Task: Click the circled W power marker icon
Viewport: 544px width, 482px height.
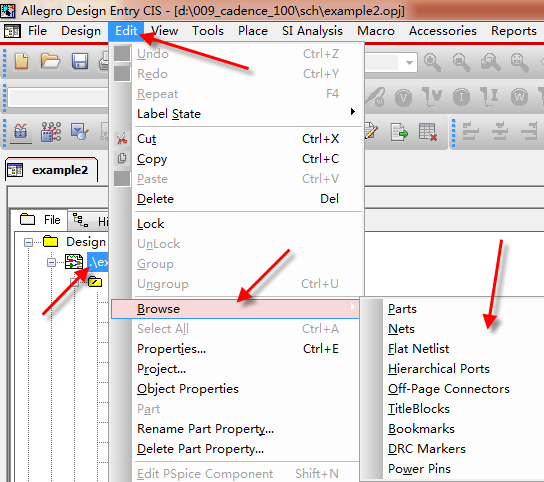Action: 519,98
